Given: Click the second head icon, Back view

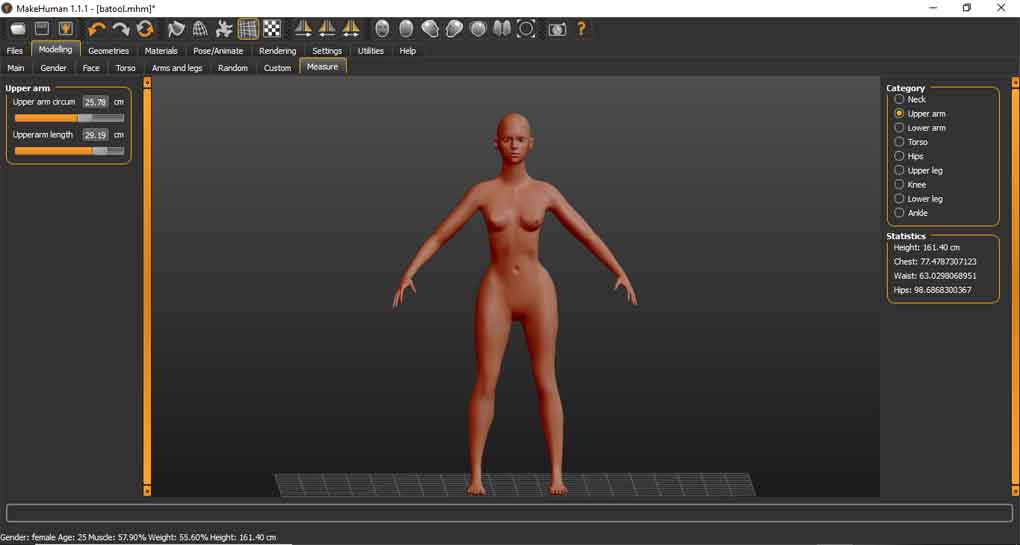Looking at the screenshot, I should 406,29.
